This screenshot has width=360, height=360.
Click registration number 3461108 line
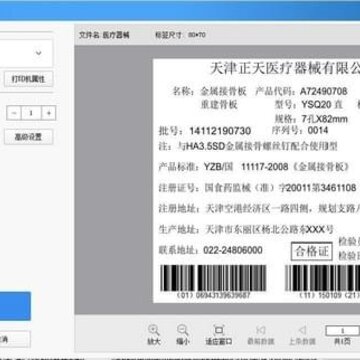pos(257,188)
